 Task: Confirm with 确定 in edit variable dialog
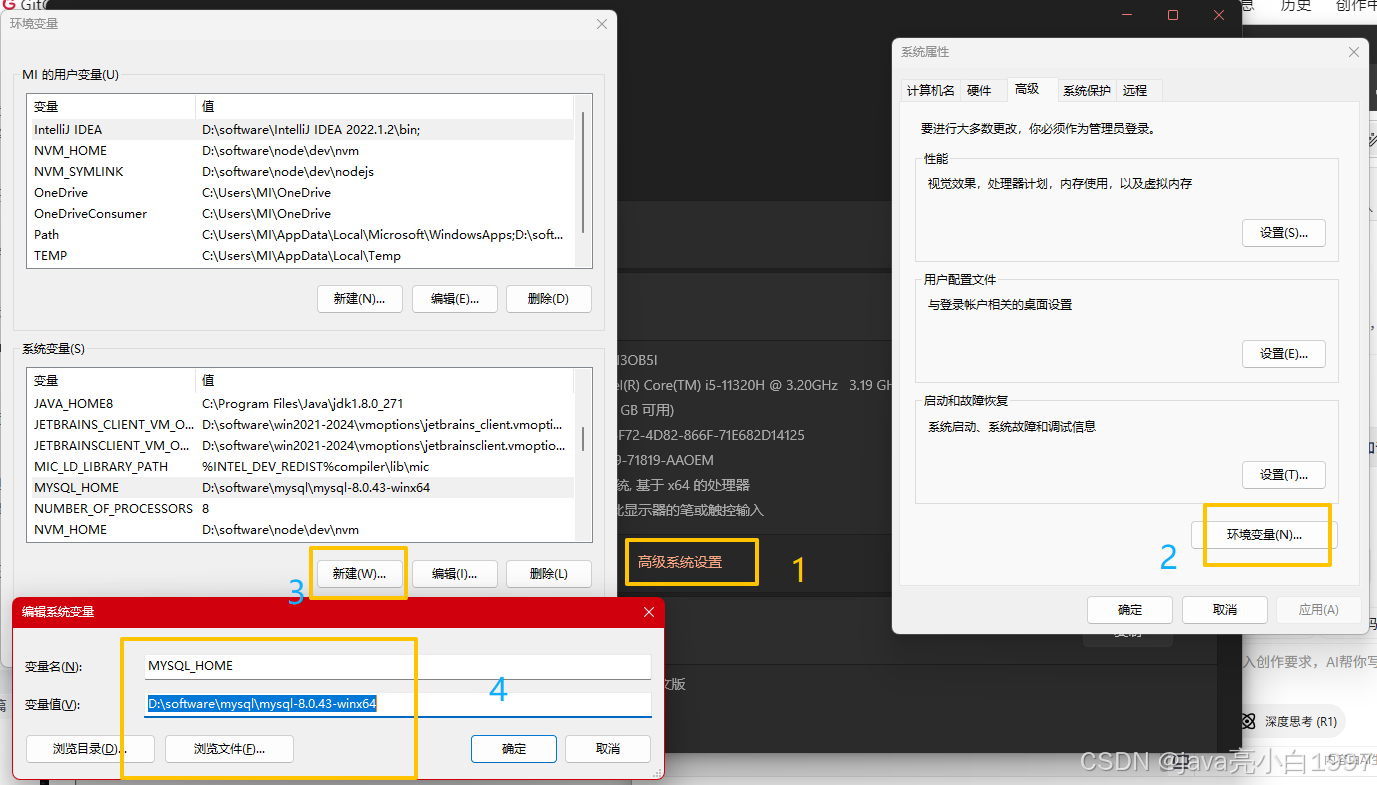point(514,749)
